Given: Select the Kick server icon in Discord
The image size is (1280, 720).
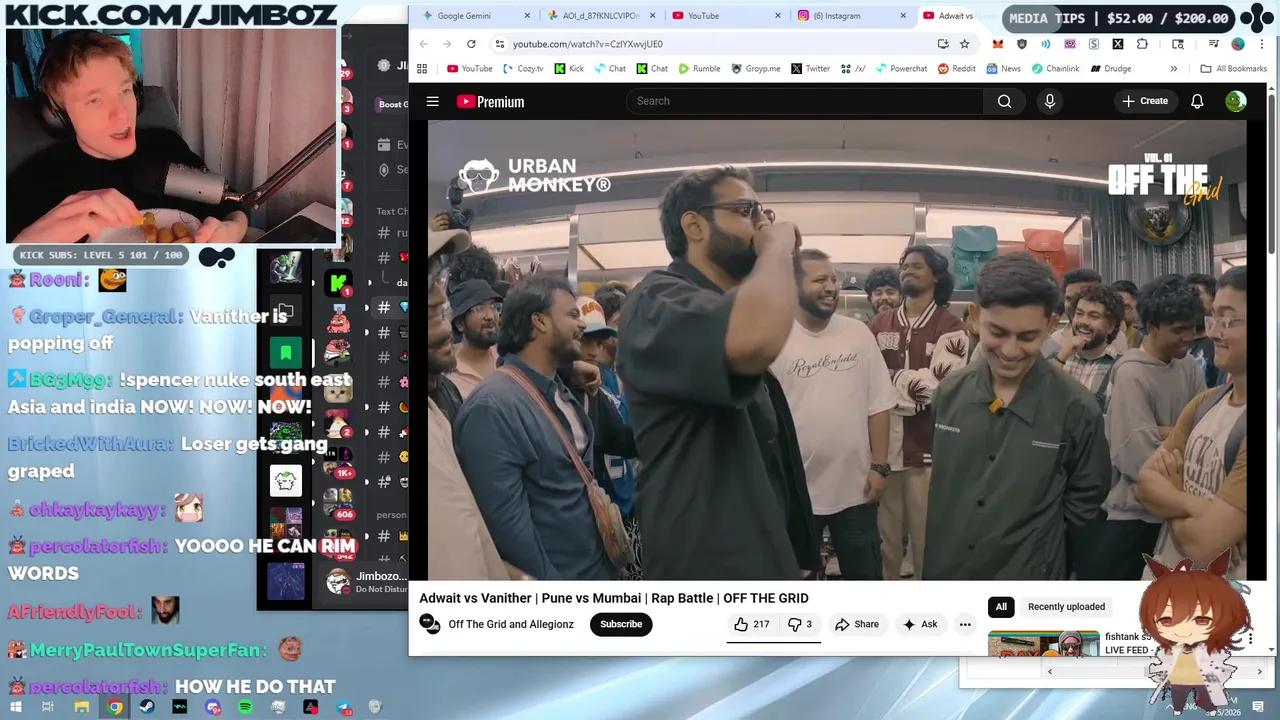Looking at the screenshot, I should [340, 283].
